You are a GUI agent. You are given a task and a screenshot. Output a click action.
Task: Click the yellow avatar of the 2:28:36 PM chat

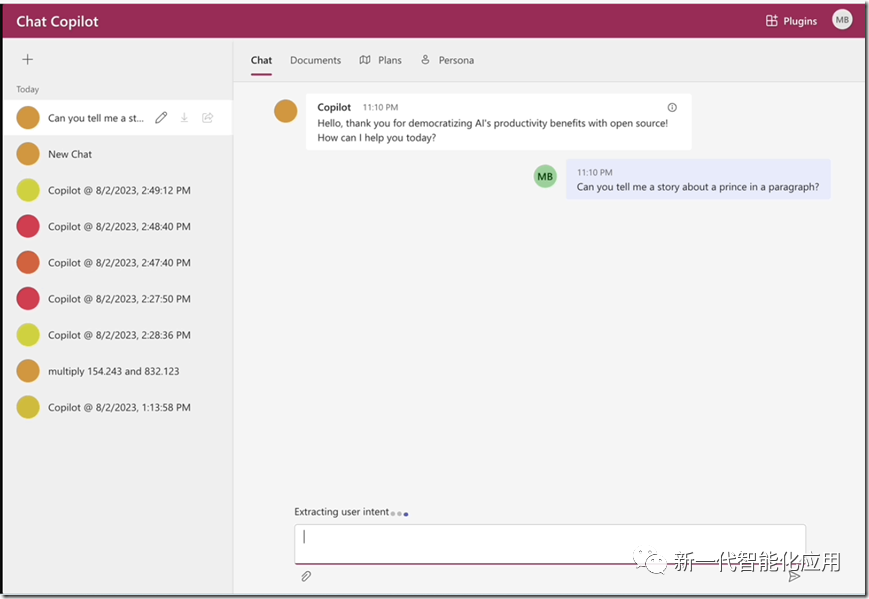point(28,335)
